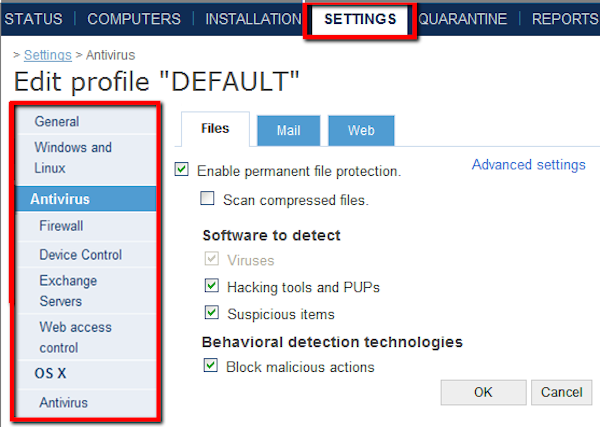Go to the INSTALLATION tab
Image resolution: width=600 pixels, height=427 pixels.
253,19
